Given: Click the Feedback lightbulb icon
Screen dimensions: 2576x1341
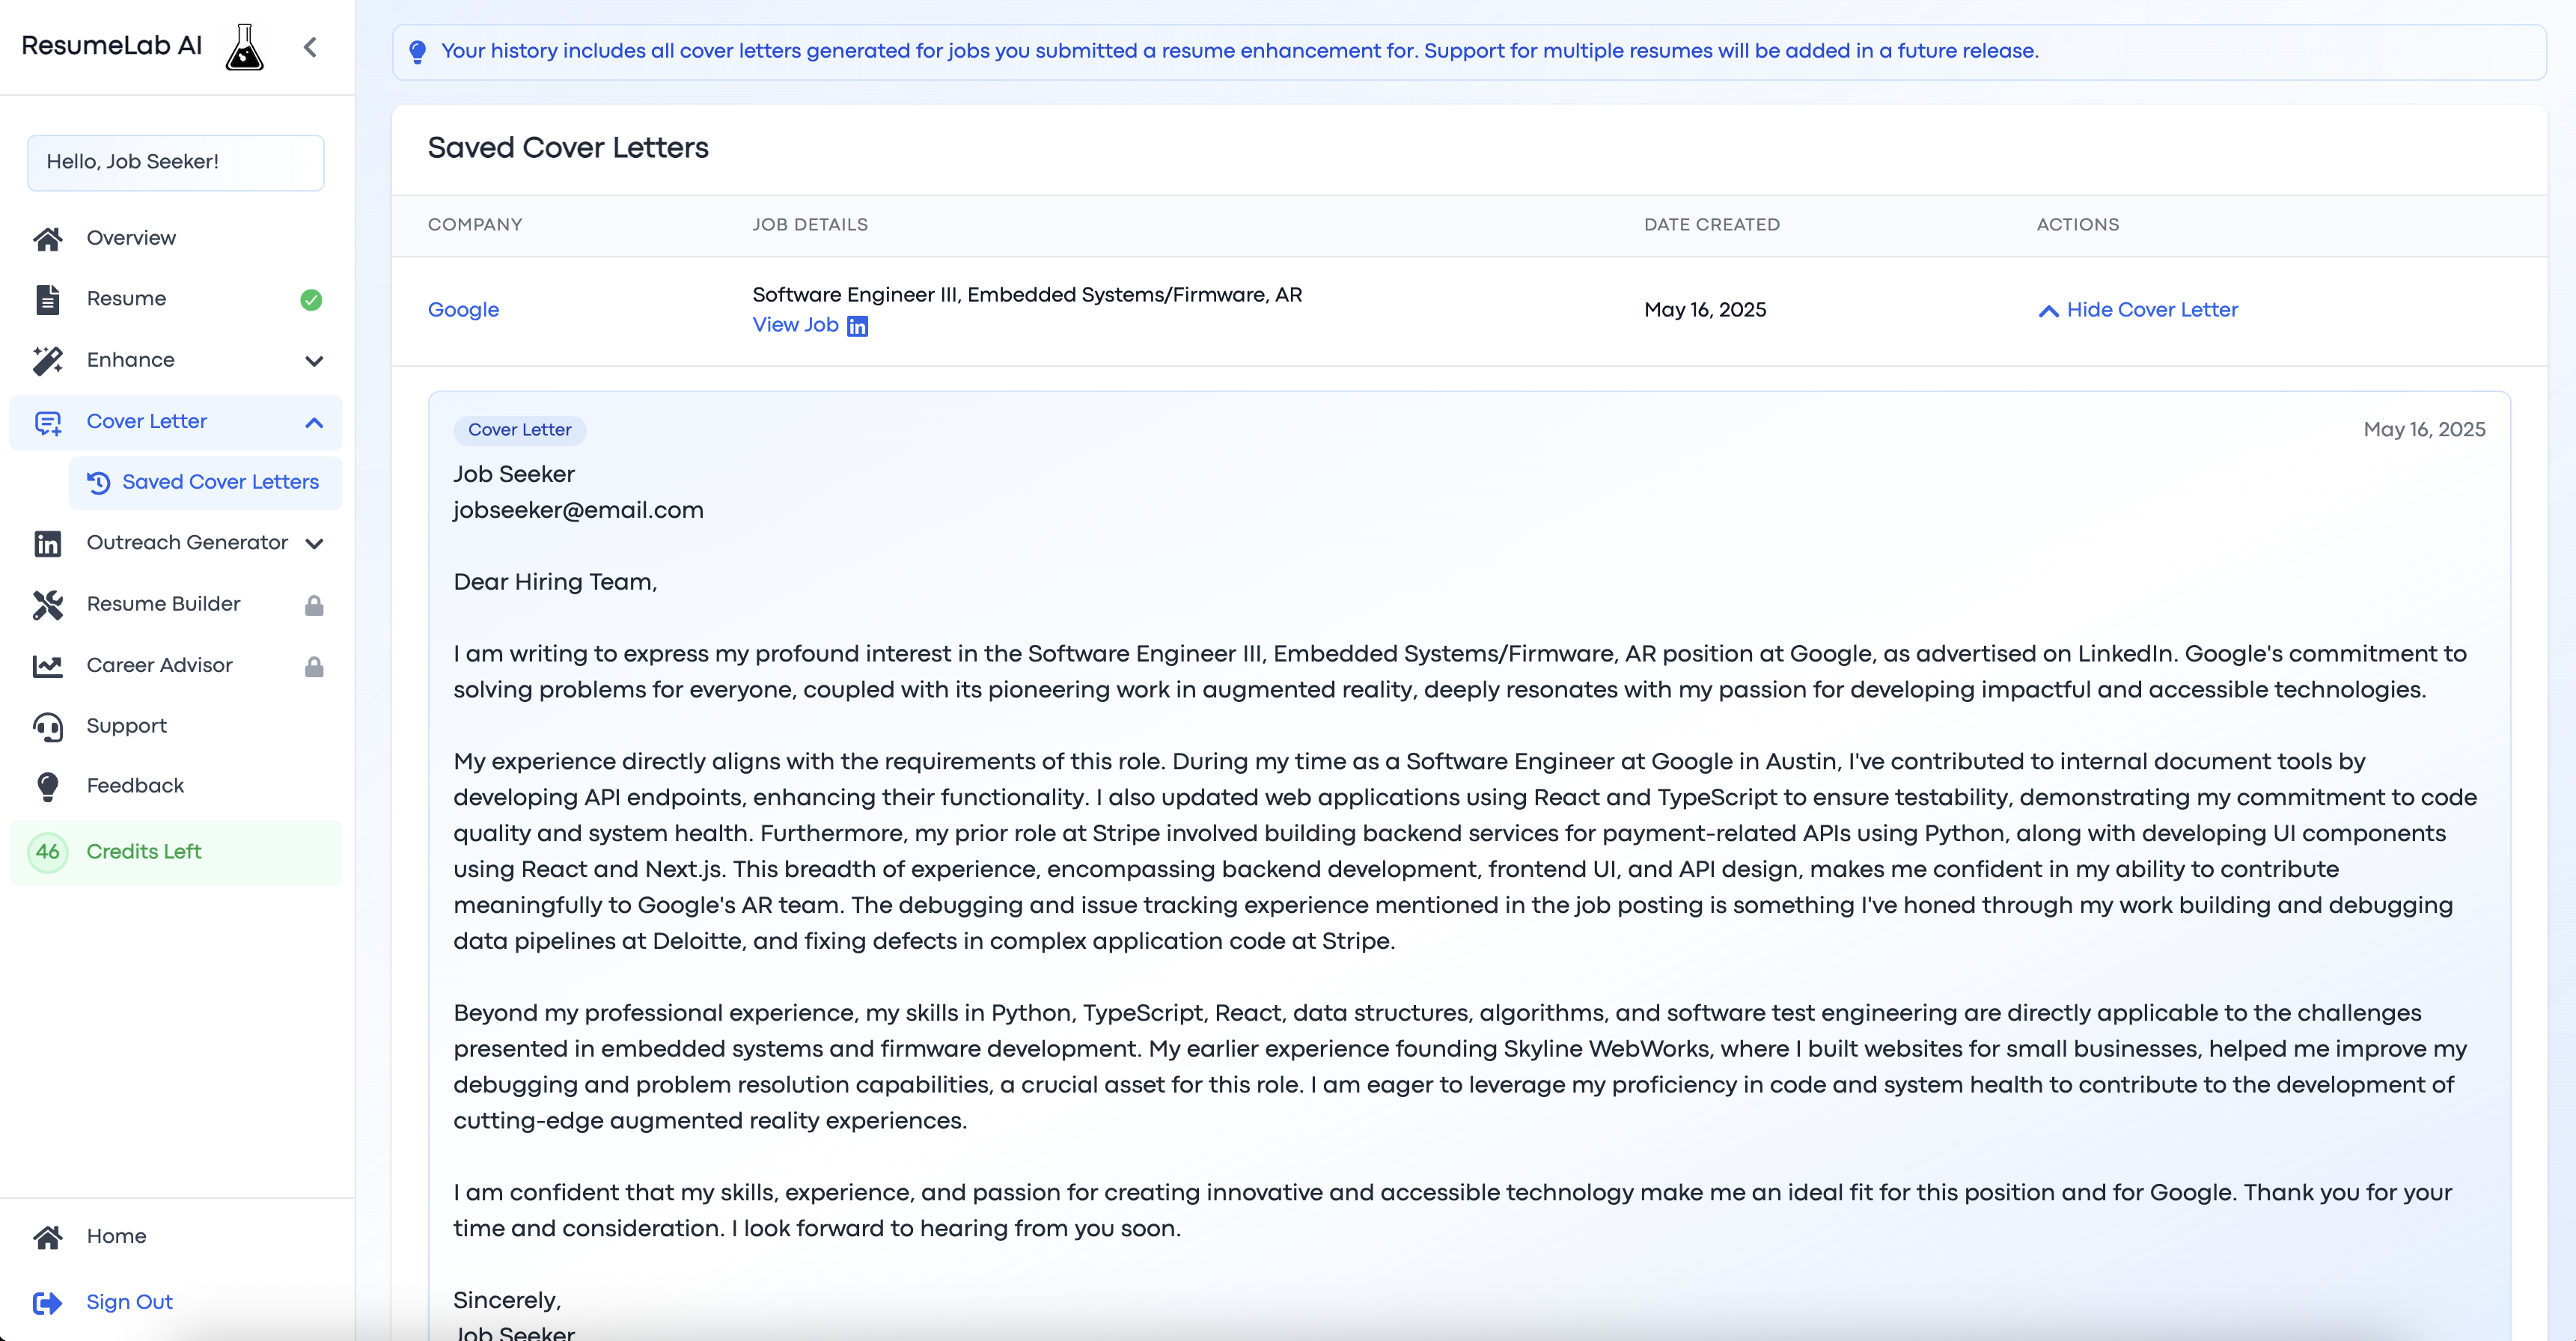Looking at the screenshot, I should point(47,786).
